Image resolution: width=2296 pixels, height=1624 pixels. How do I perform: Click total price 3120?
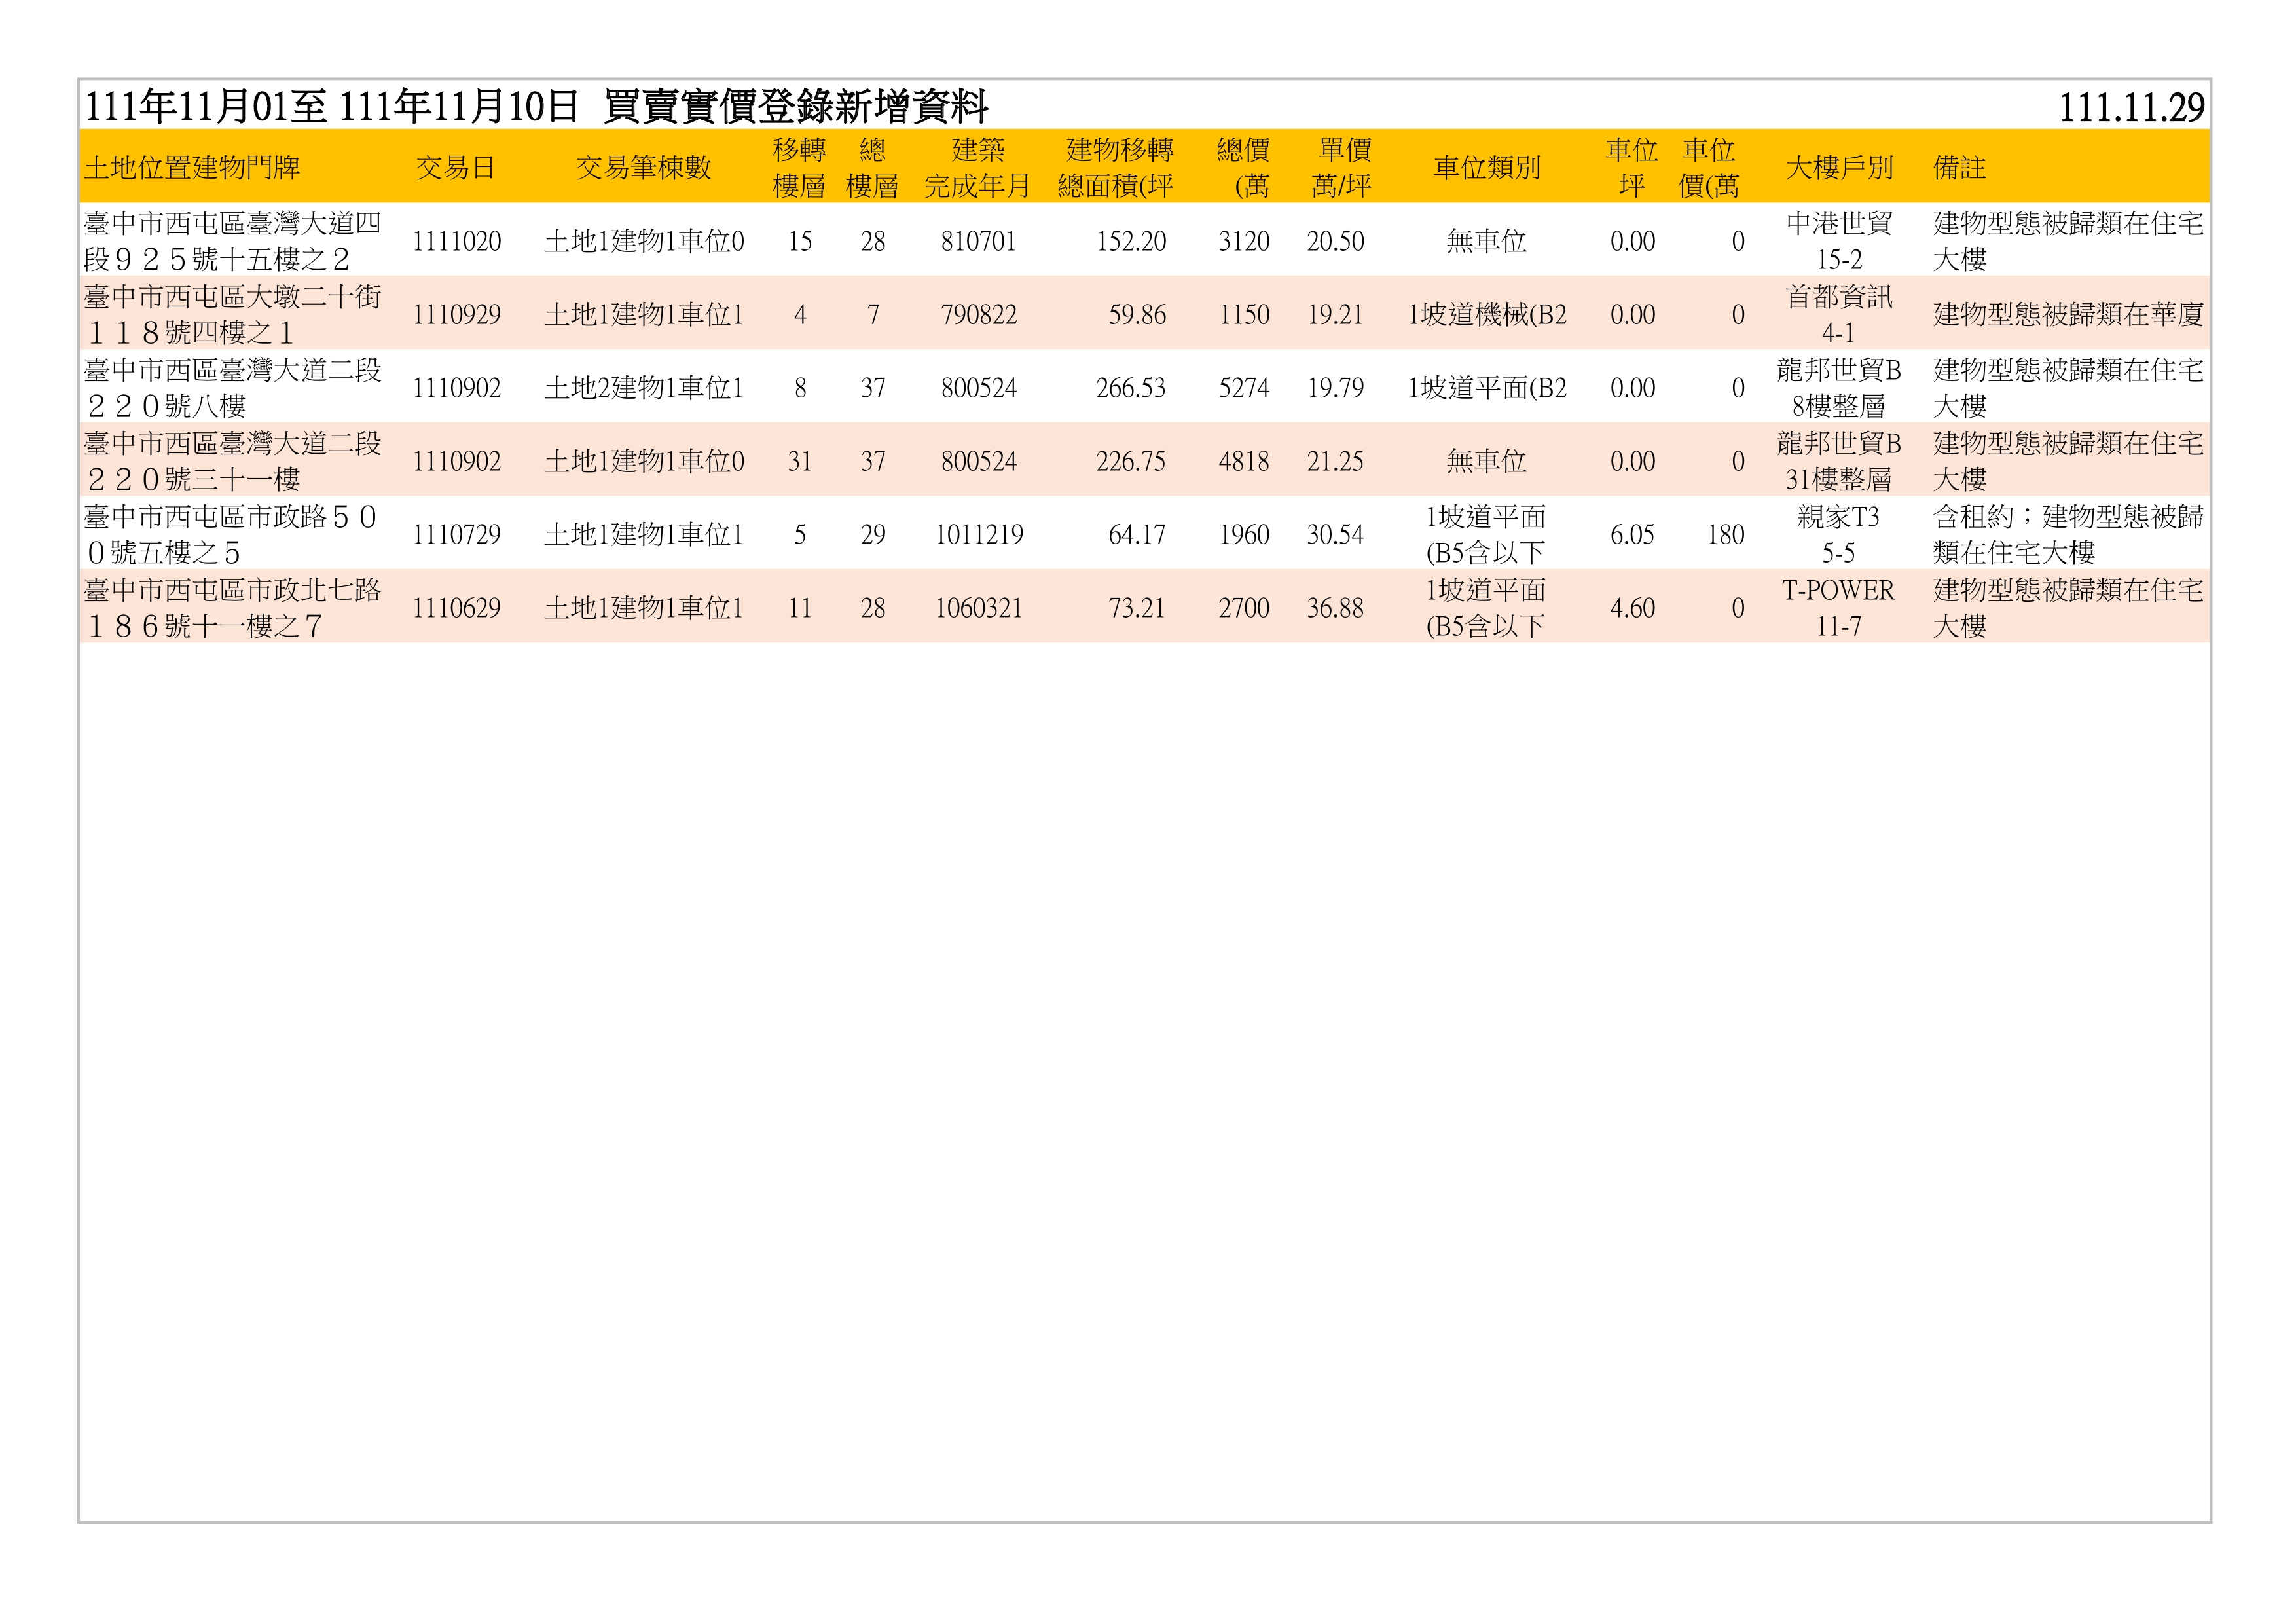tap(1244, 241)
